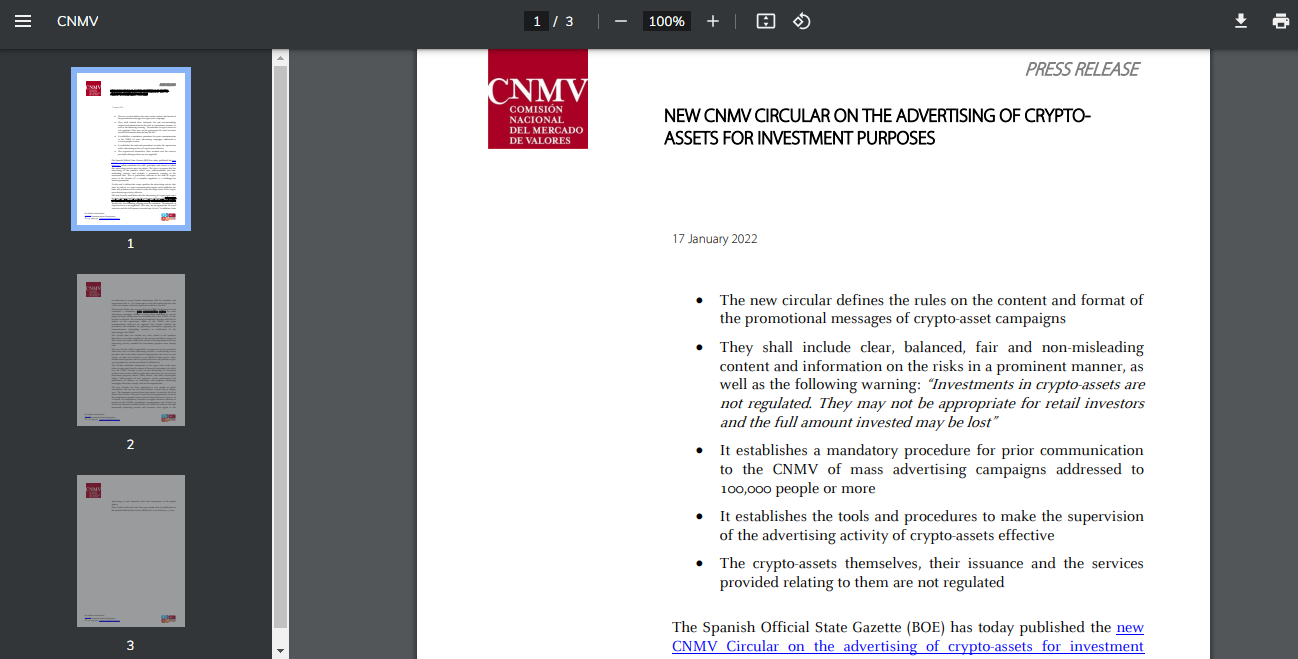Toggle the sidebar hamburger menu
Viewport: 1298px width, 659px height.
point(23,21)
